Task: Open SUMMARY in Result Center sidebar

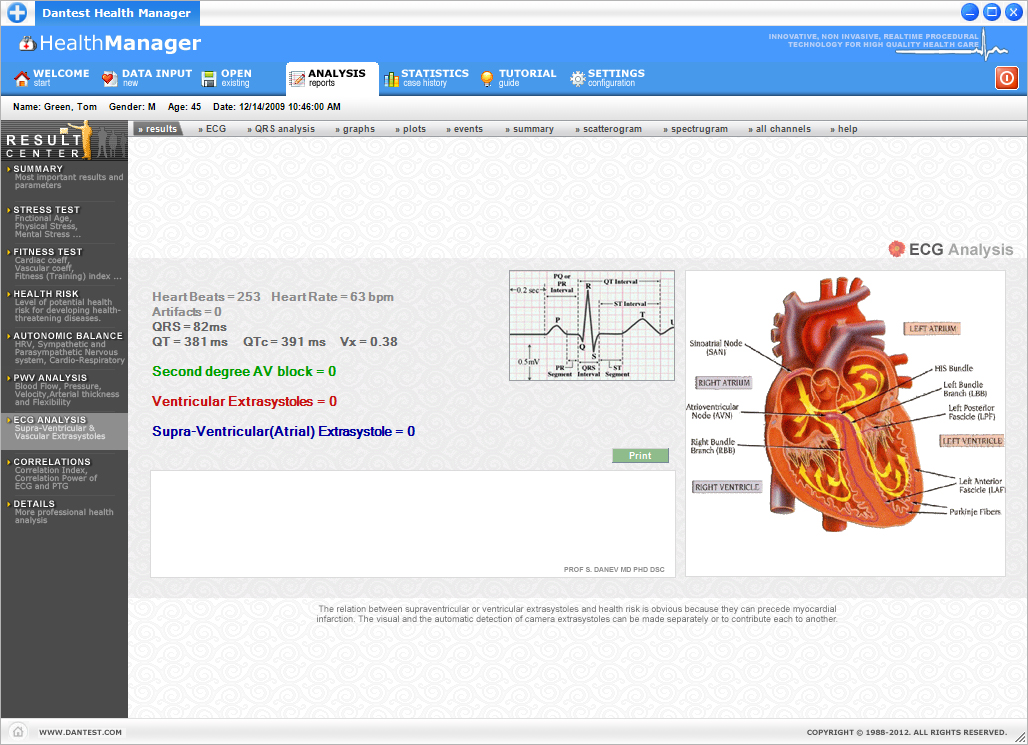Action: (64, 177)
